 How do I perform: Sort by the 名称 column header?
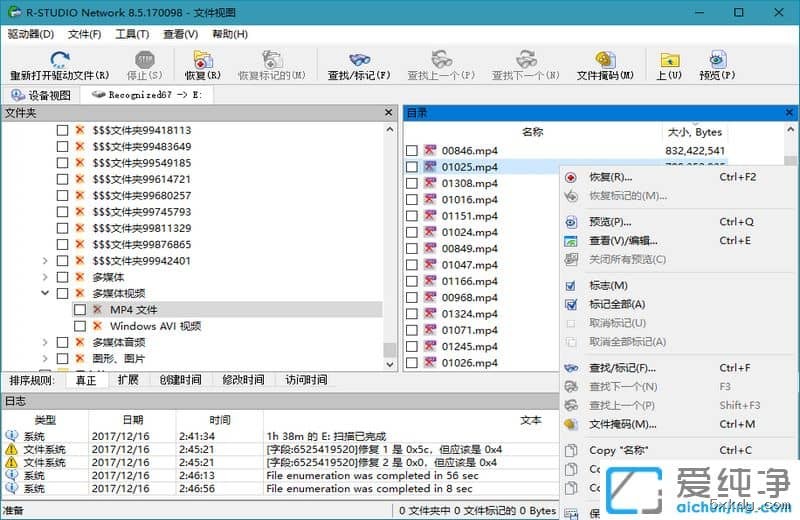(x=533, y=132)
